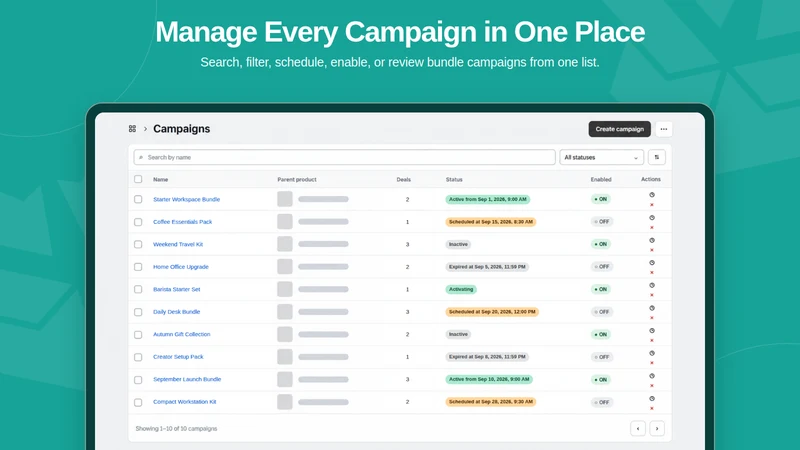Viewport: 800px width, 450px height.
Task: Go to the next page arrow
Action: pyautogui.click(x=657, y=429)
